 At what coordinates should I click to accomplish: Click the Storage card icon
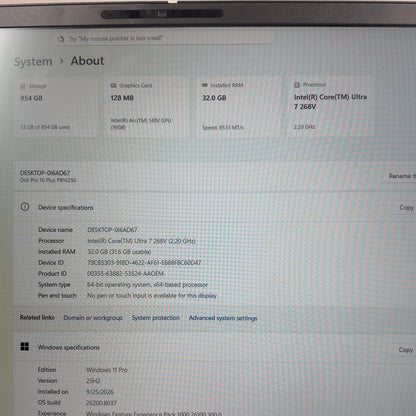[x=23, y=86]
